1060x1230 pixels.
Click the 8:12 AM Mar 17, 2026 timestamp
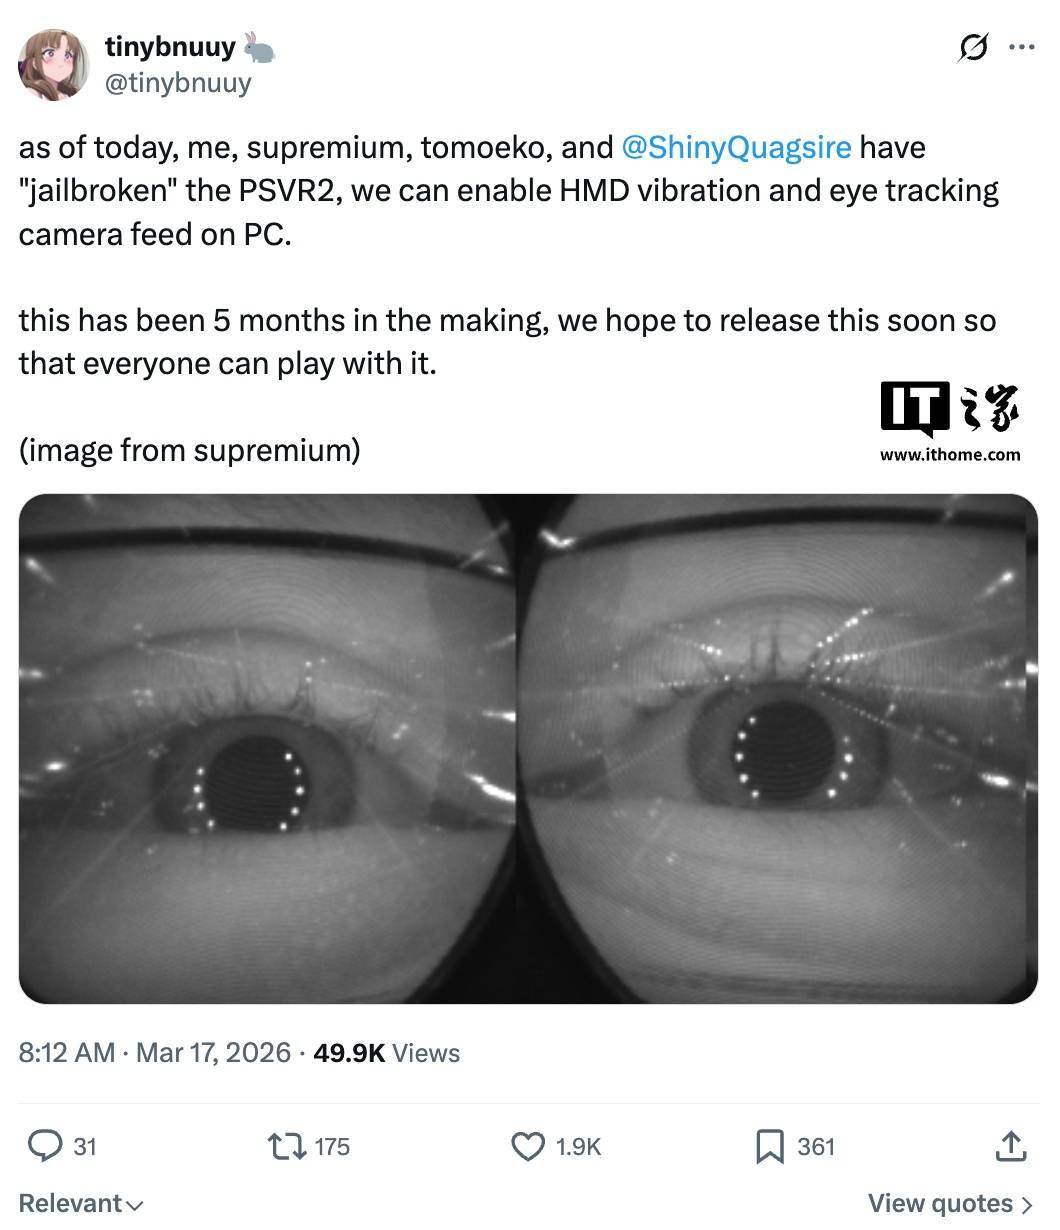(155, 1053)
